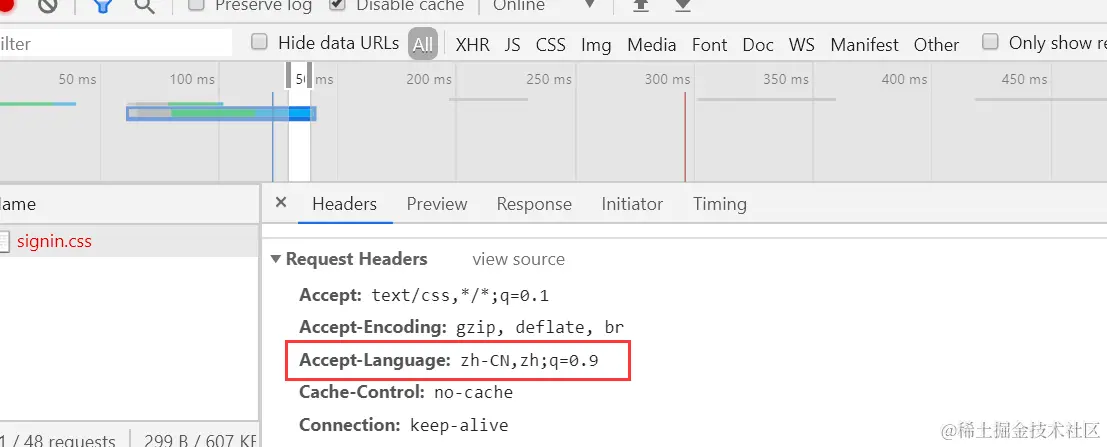1107x447 pixels.
Task: Filter requests by Manifest
Action: (864, 44)
